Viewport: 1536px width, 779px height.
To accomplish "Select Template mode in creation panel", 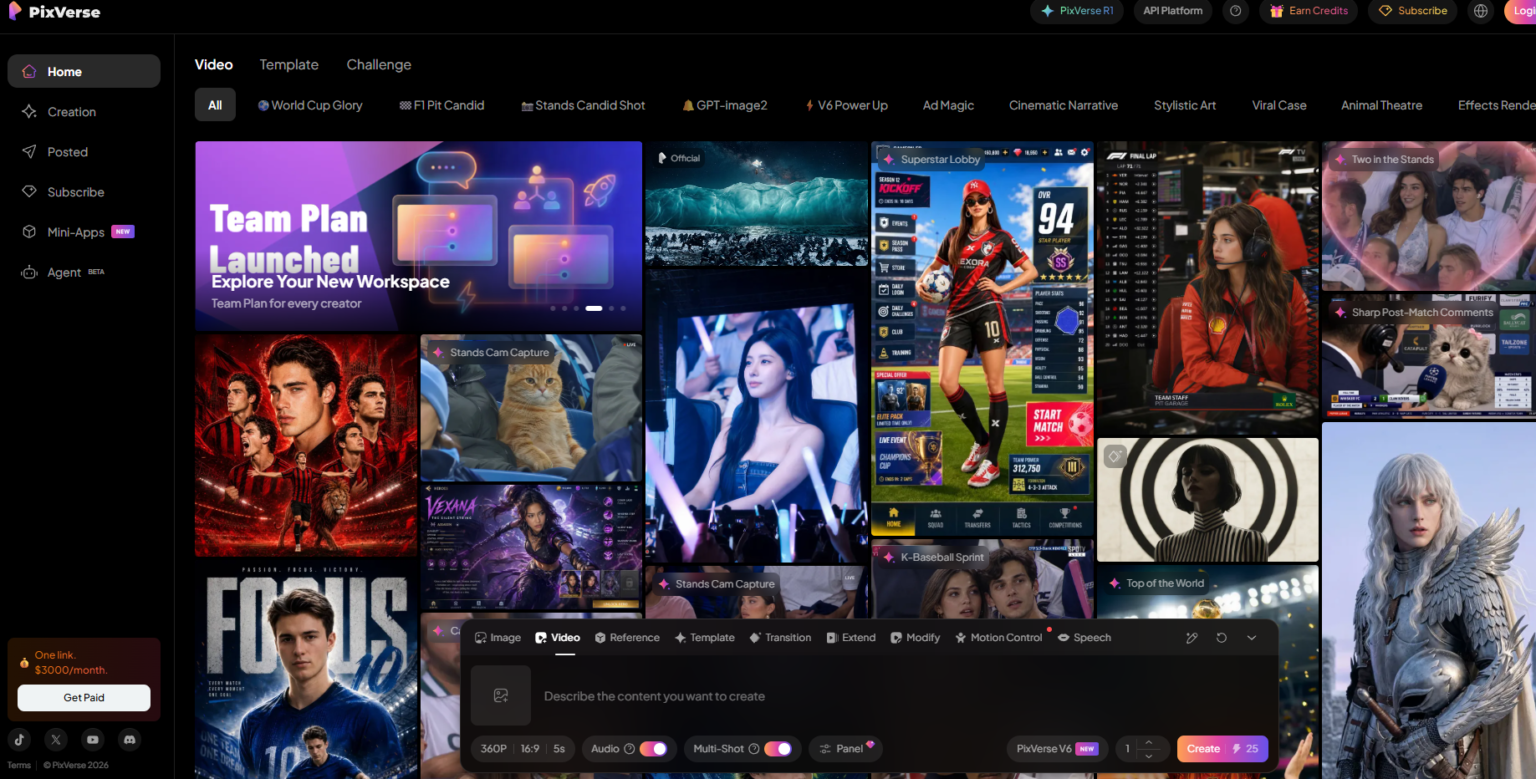I will [705, 637].
